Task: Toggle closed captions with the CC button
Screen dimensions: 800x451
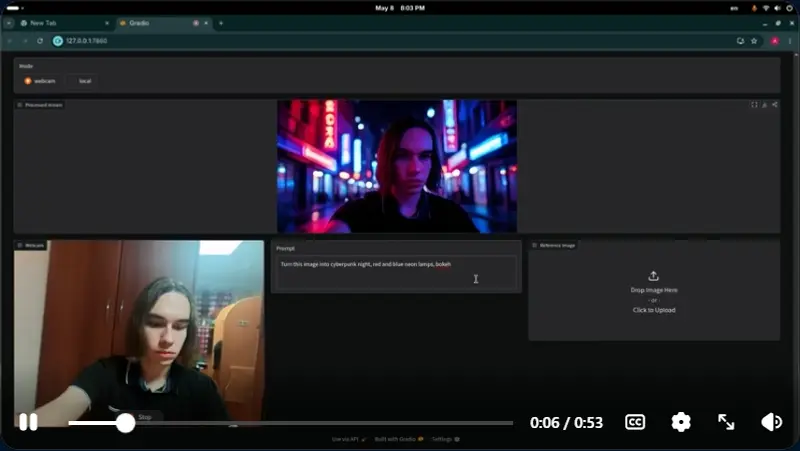Action: 635,422
